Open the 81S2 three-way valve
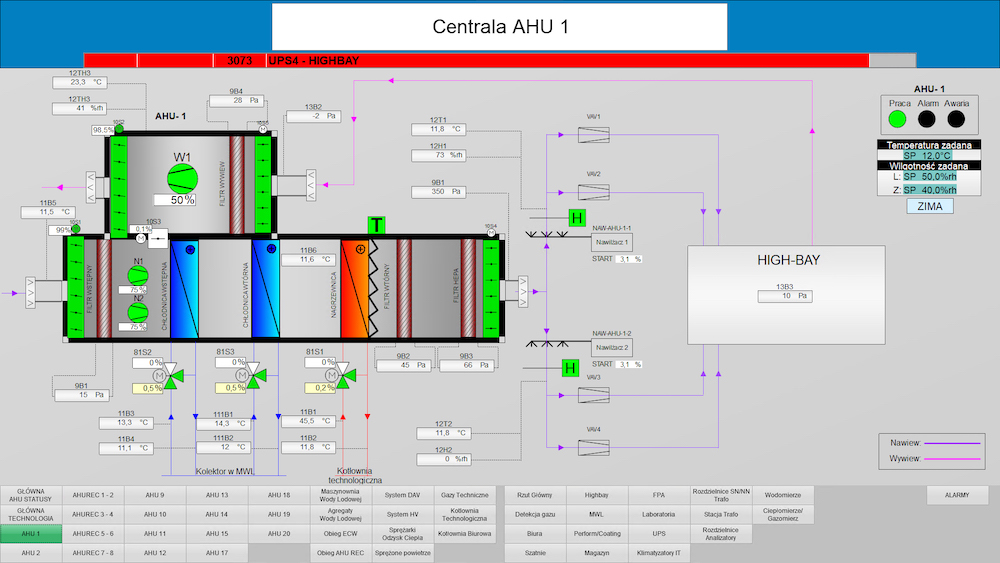This screenshot has width=1000, height=563. pyautogui.click(x=175, y=376)
